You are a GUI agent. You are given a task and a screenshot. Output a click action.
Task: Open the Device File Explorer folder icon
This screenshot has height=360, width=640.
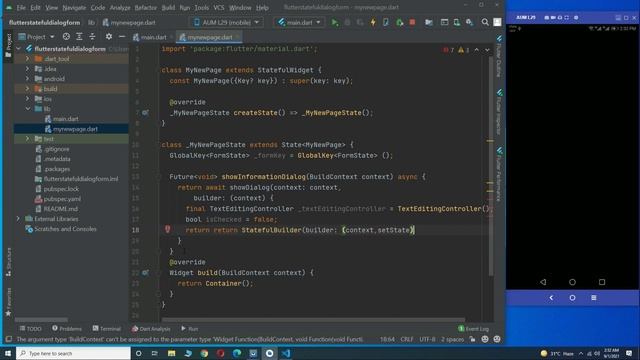point(429,22)
